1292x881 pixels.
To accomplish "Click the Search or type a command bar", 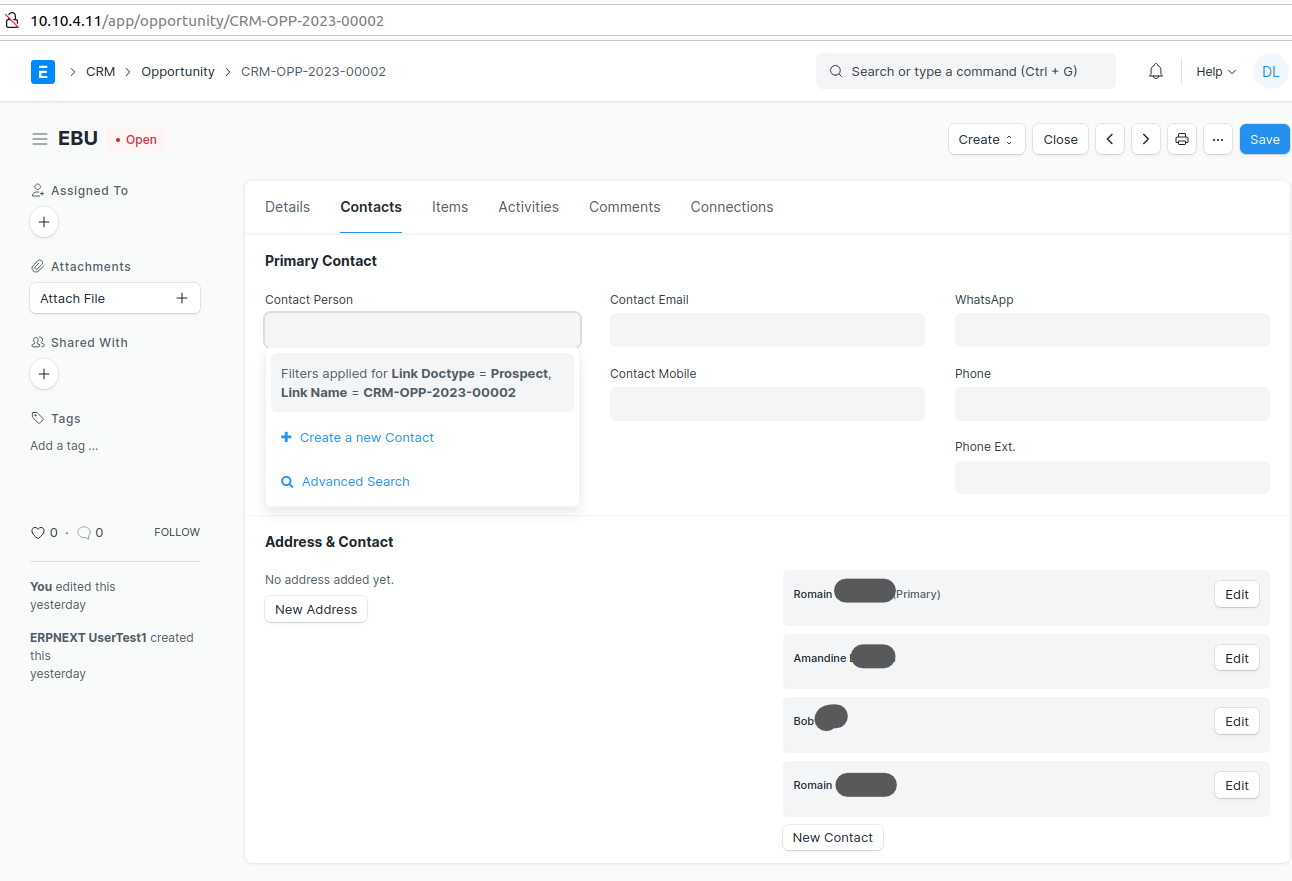I will [x=965, y=71].
